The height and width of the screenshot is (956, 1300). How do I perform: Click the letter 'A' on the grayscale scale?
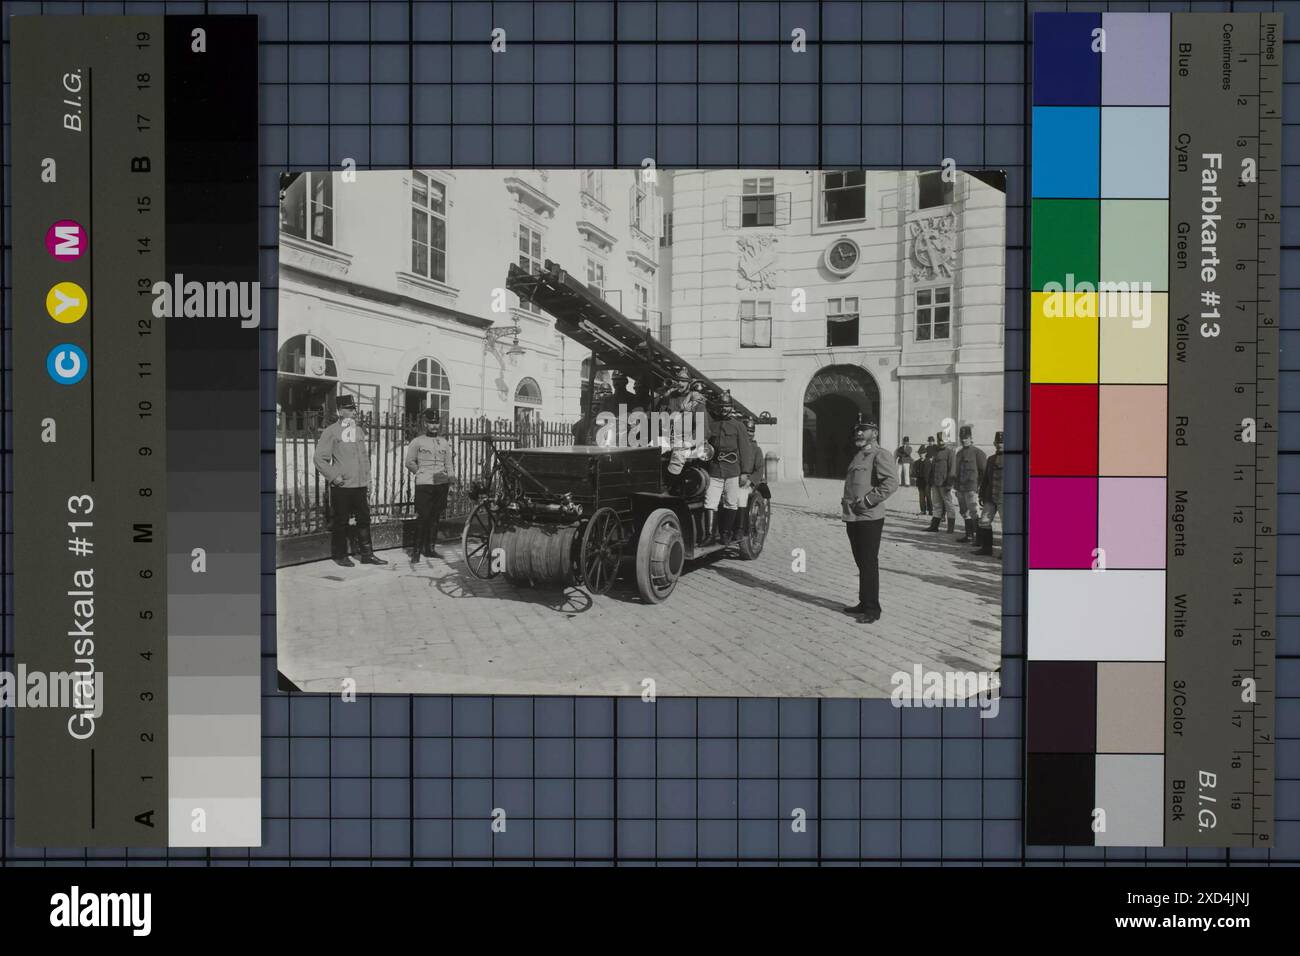144,818
